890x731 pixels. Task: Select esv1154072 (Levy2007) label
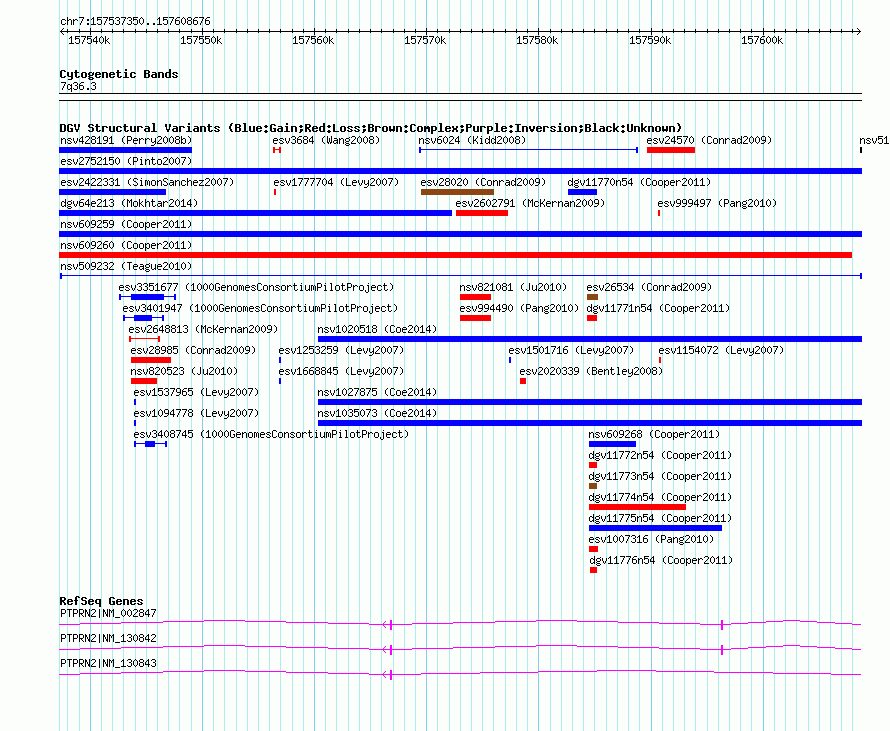[x=721, y=350]
